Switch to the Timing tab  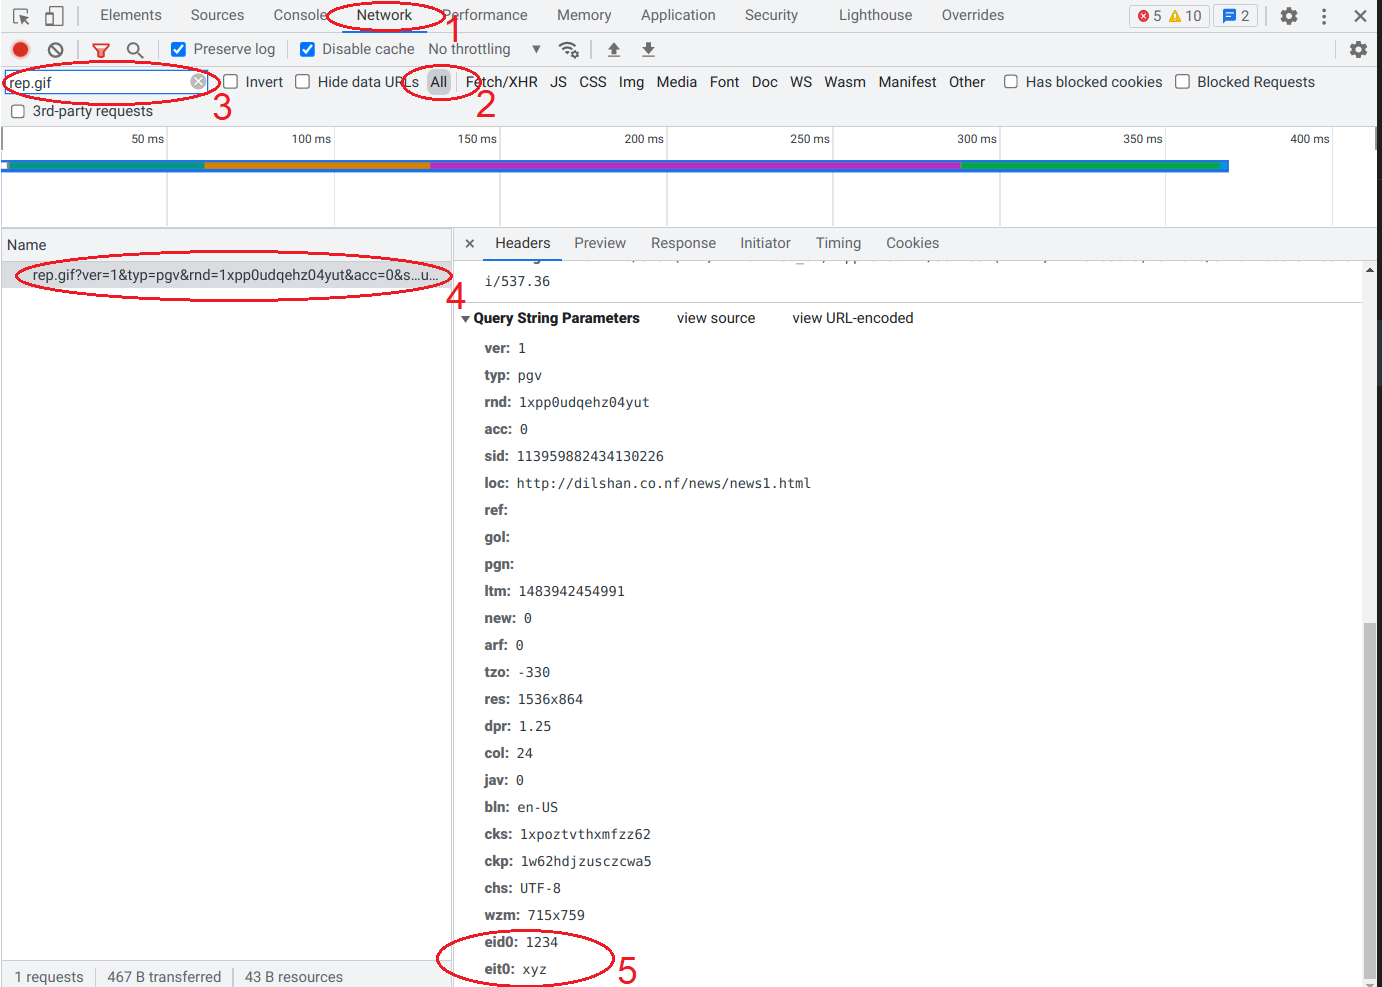tap(838, 243)
